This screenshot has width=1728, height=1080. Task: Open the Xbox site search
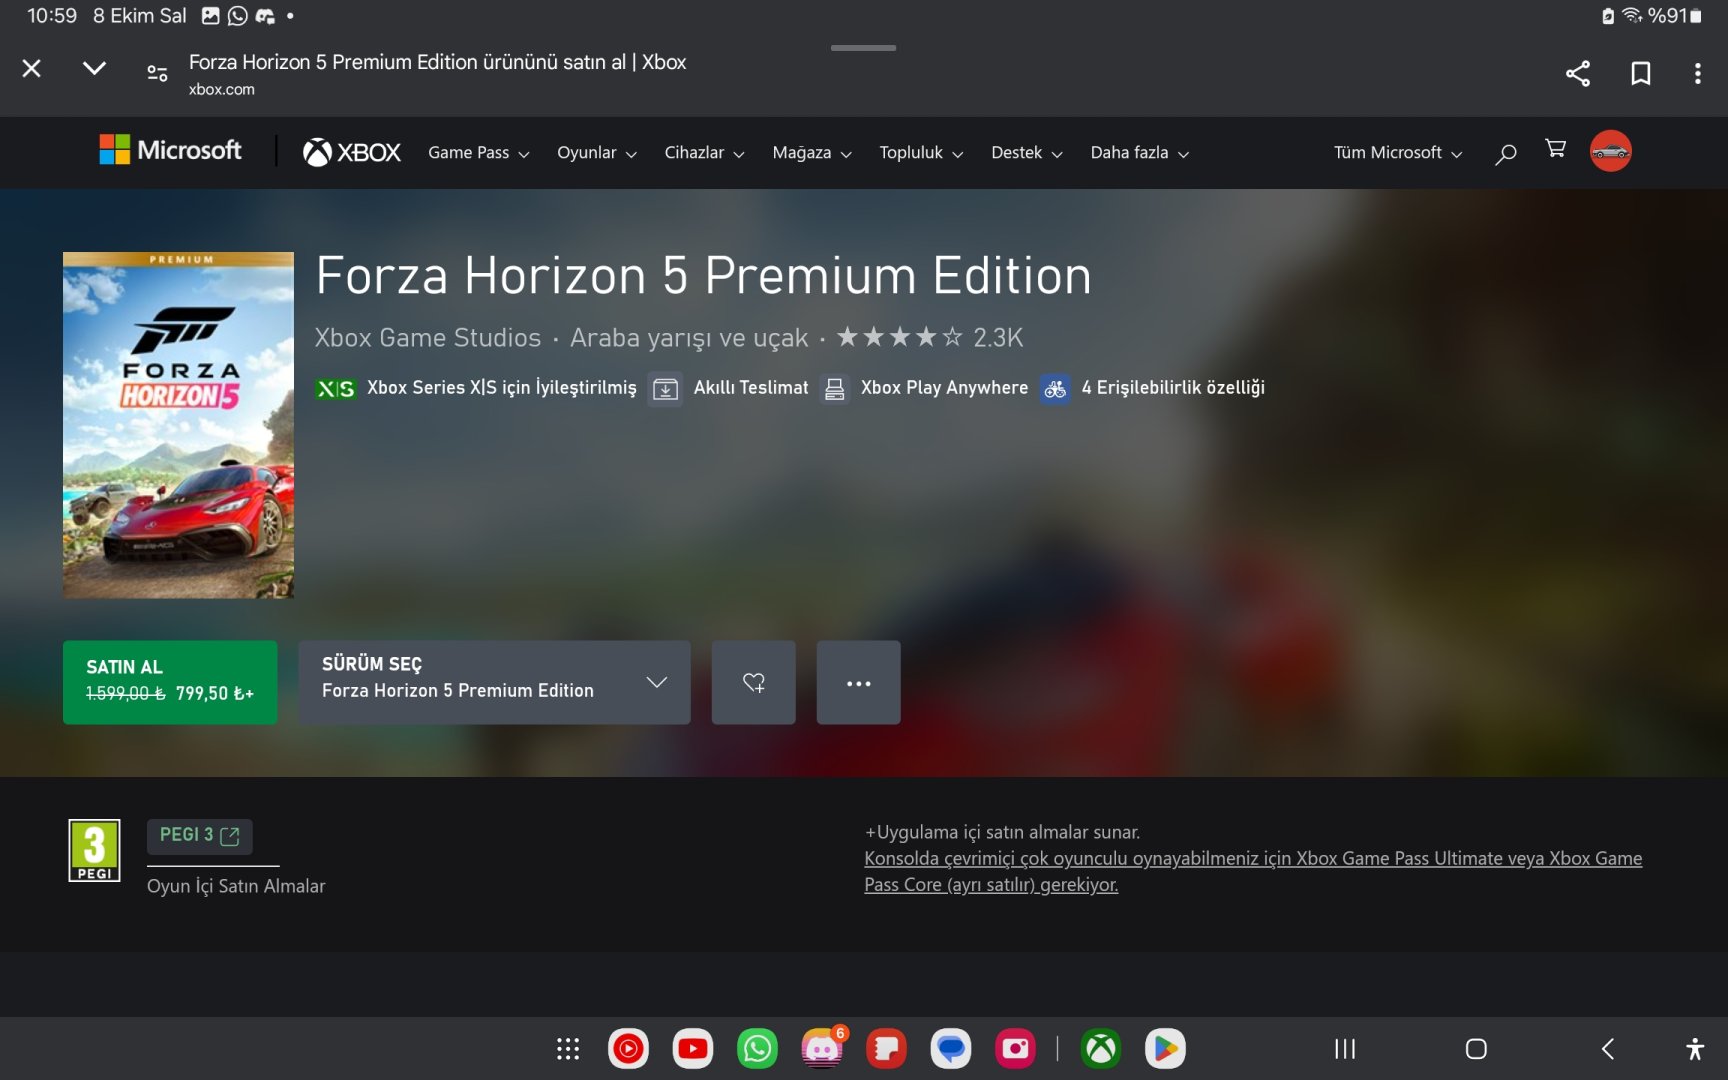tap(1506, 153)
